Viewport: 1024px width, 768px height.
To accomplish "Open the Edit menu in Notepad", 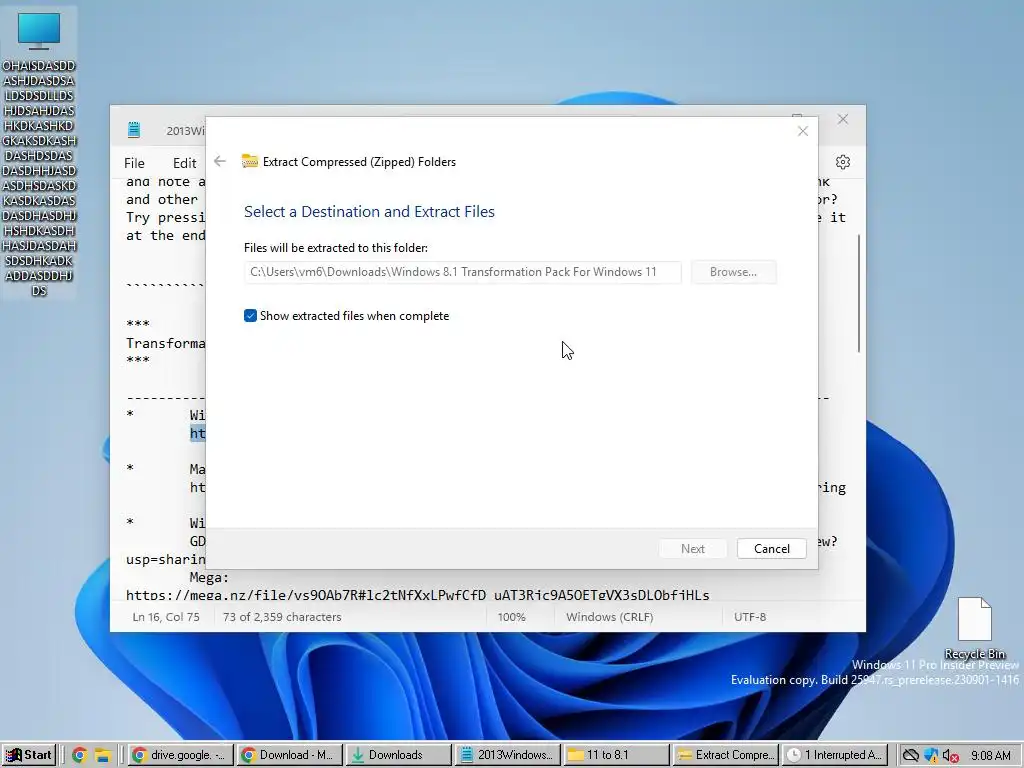I will (184, 163).
